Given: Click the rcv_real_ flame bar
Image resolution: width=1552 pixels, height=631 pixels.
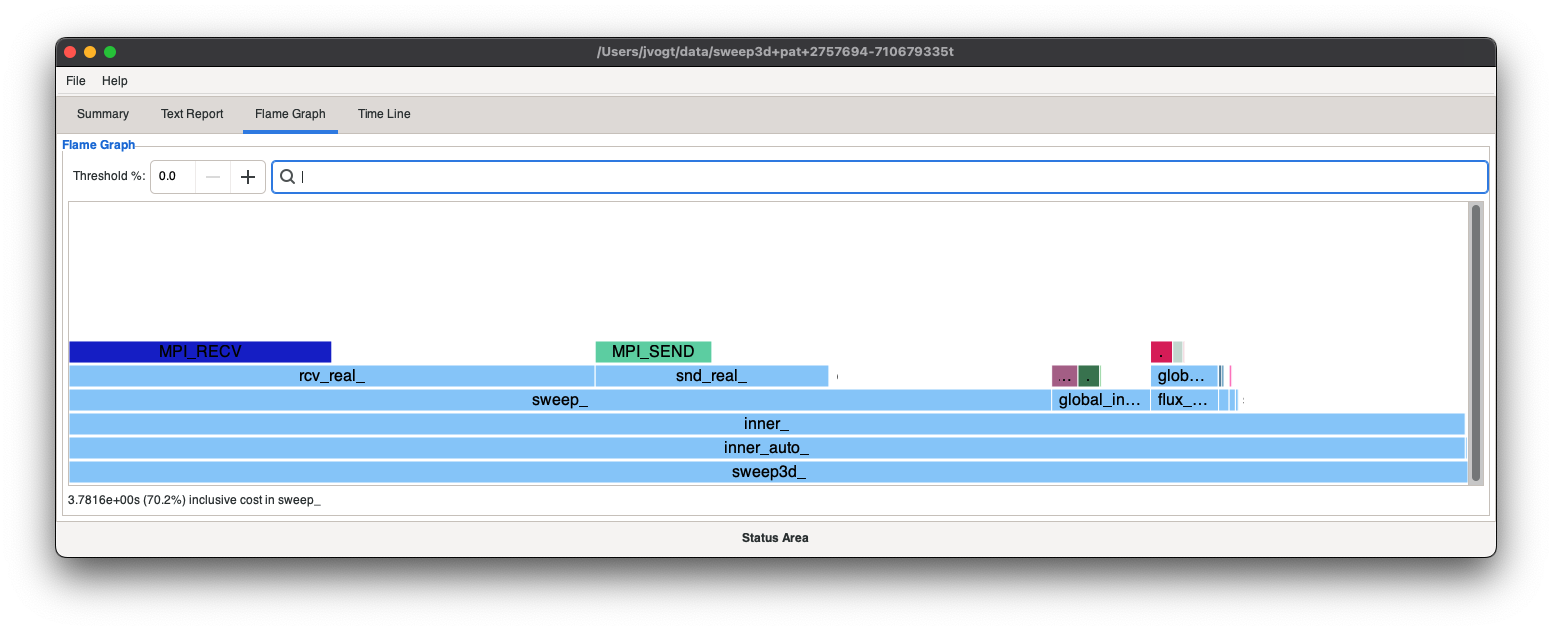Looking at the screenshot, I should (331, 376).
